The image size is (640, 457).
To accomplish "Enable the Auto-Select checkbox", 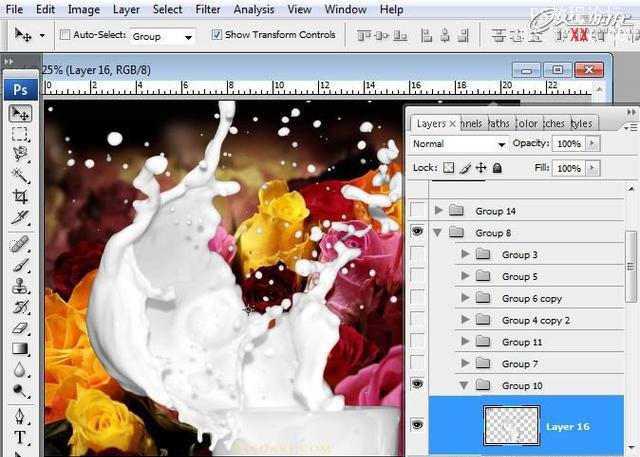I will point(65,35).
